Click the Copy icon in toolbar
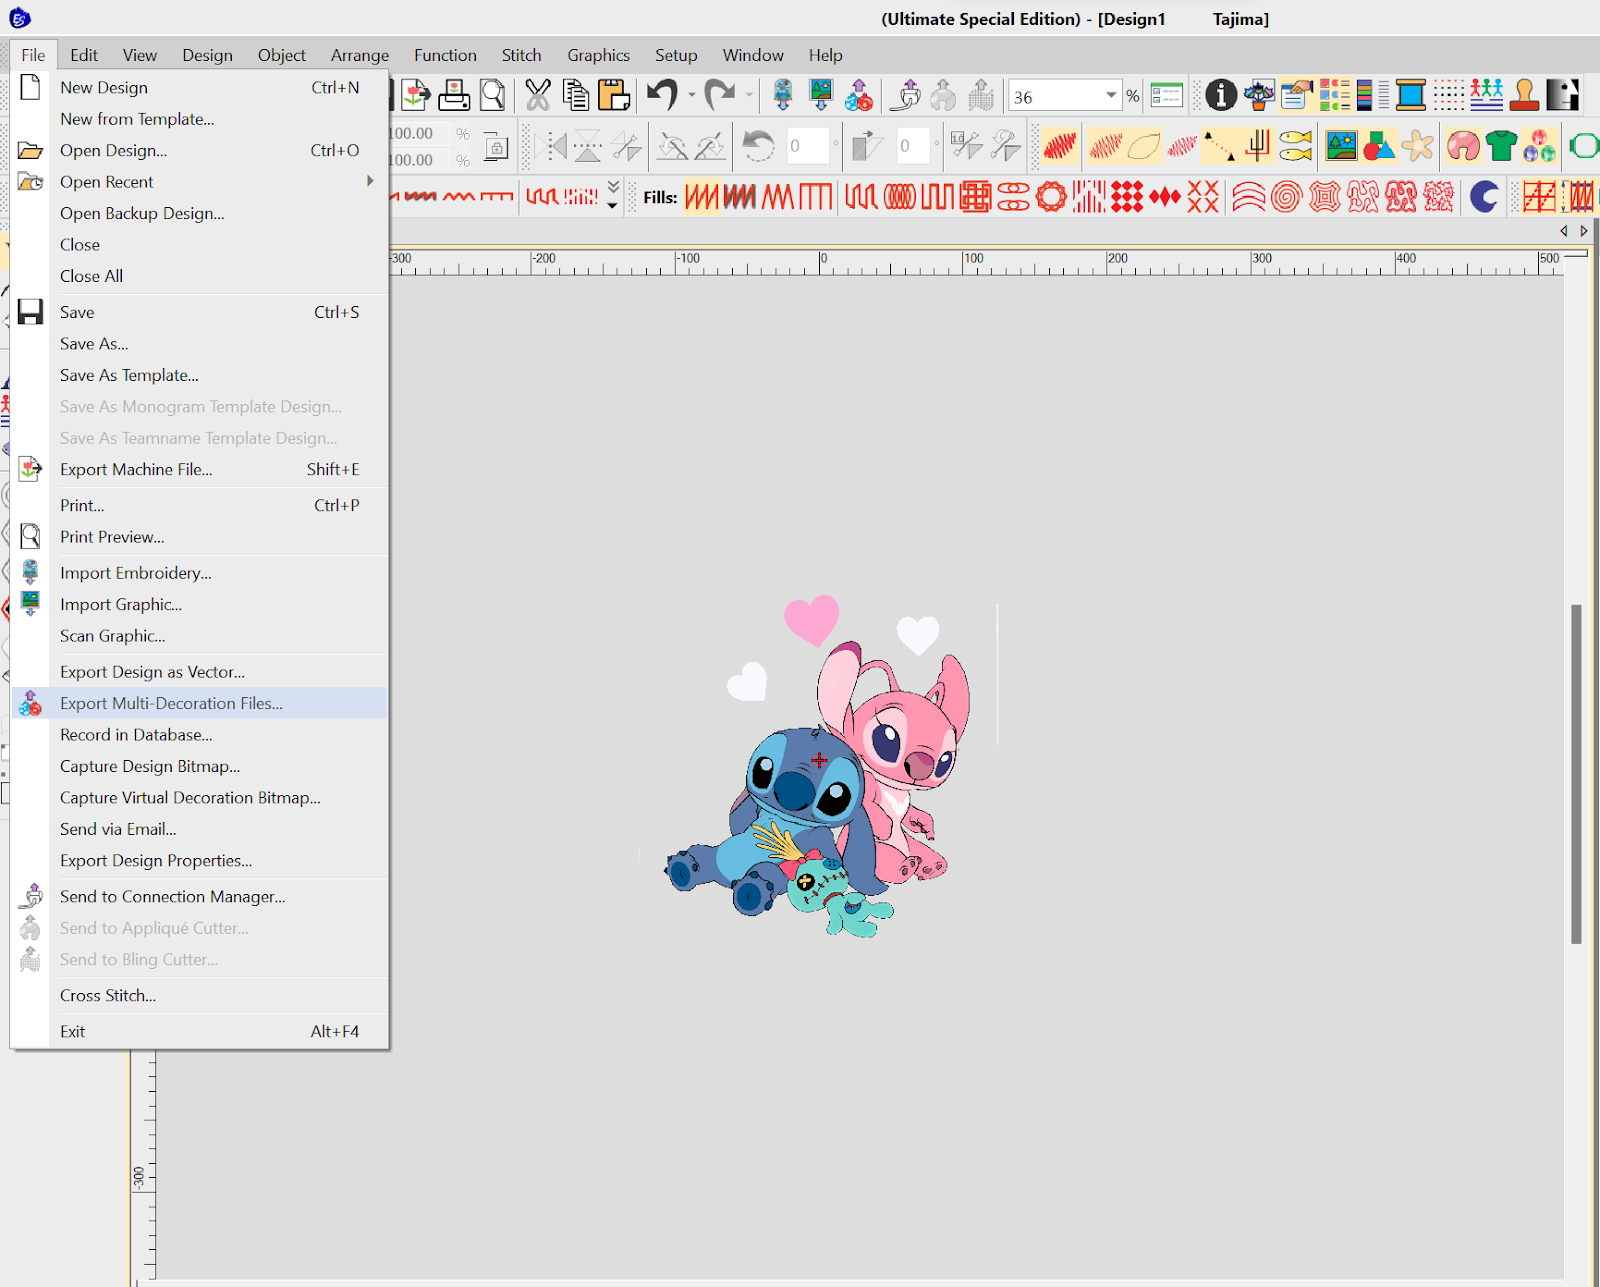This screenshot has width=1600, height=1287. (576, 96)
